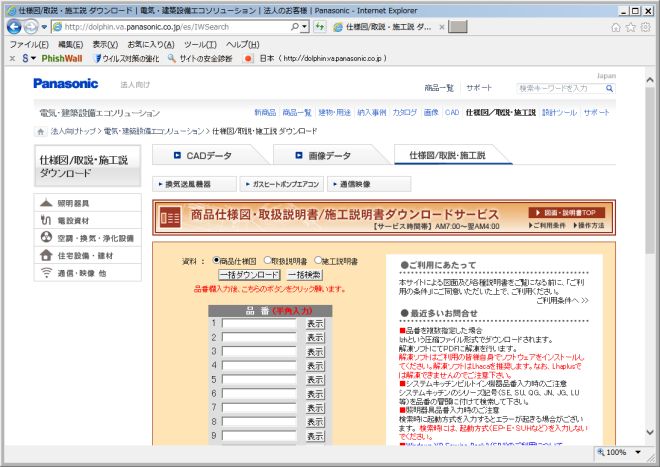
Task: Go forward with the browser Forward arrow
Action: click(31, 27)
